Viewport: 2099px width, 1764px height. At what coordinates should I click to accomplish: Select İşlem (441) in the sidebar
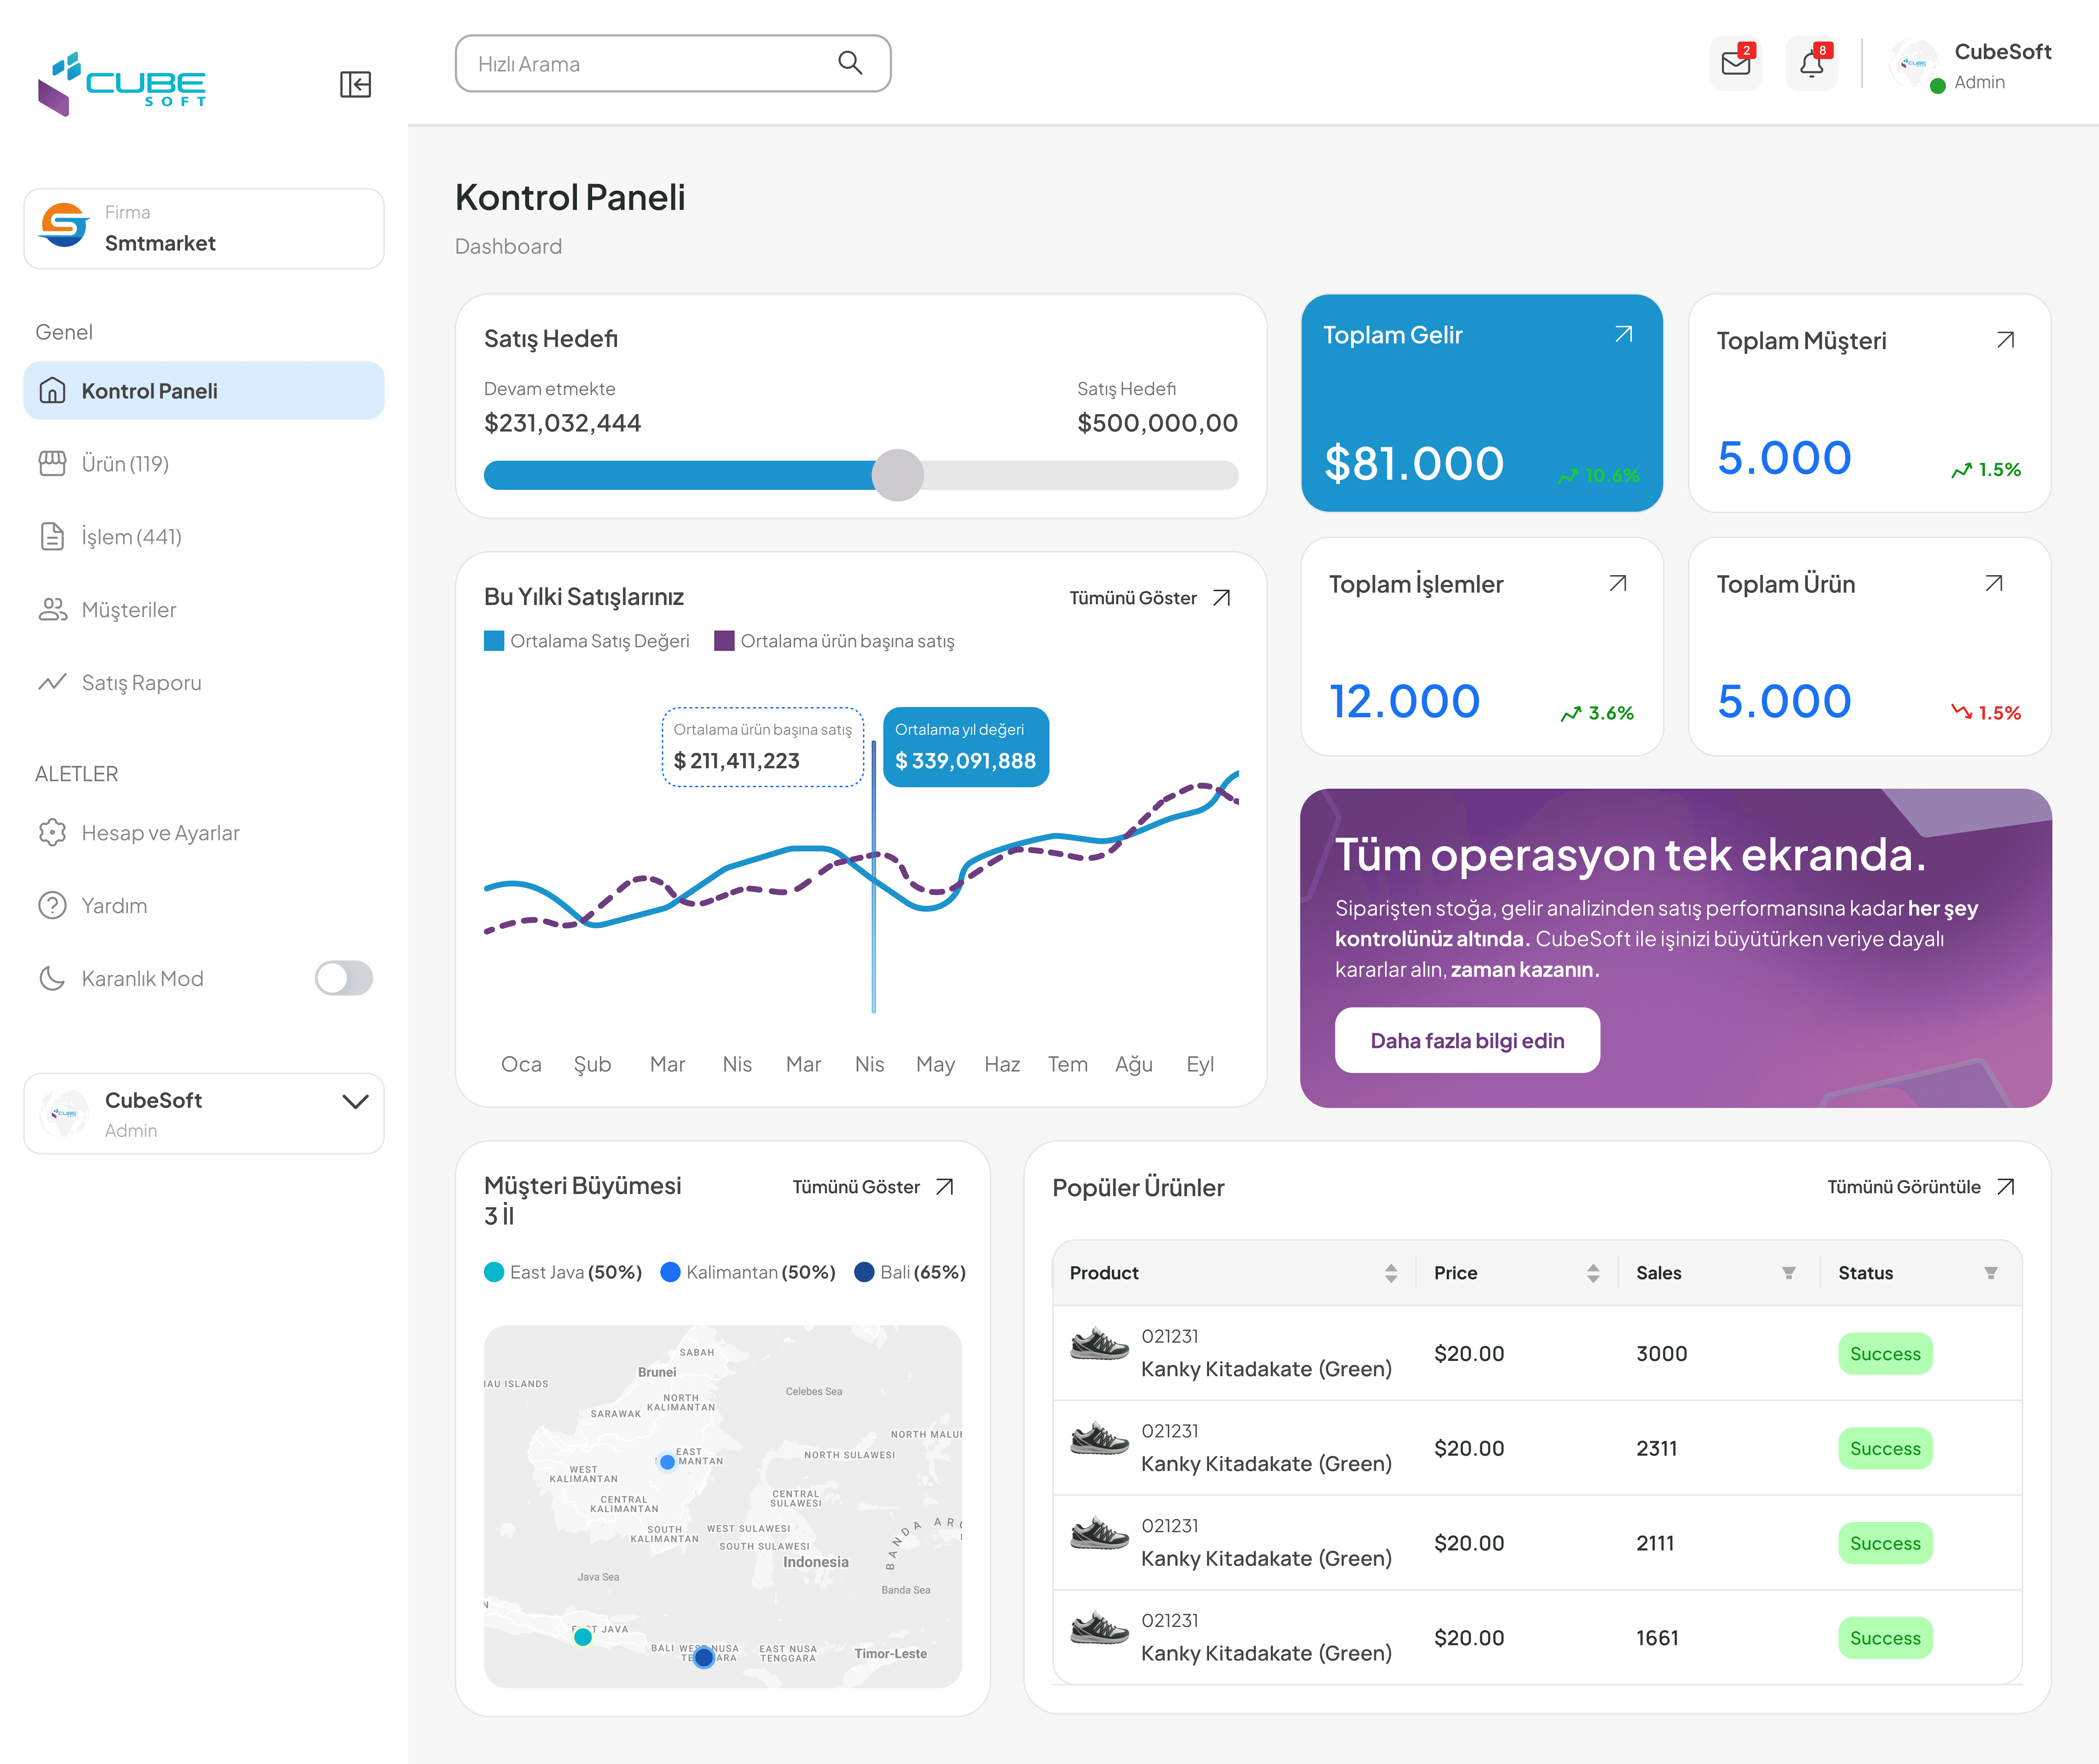(131, 537)
